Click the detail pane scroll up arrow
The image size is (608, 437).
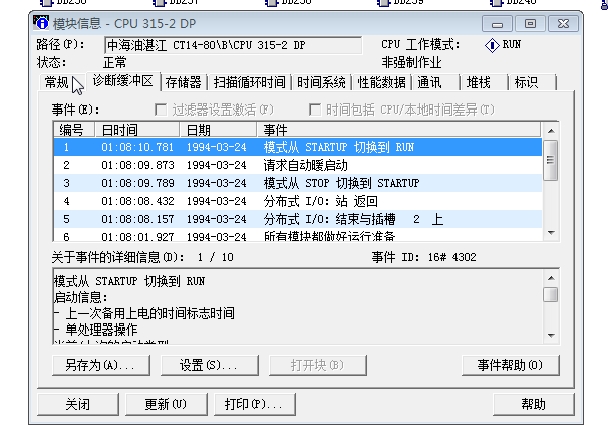pyautogui.click(x=551, y=278)
